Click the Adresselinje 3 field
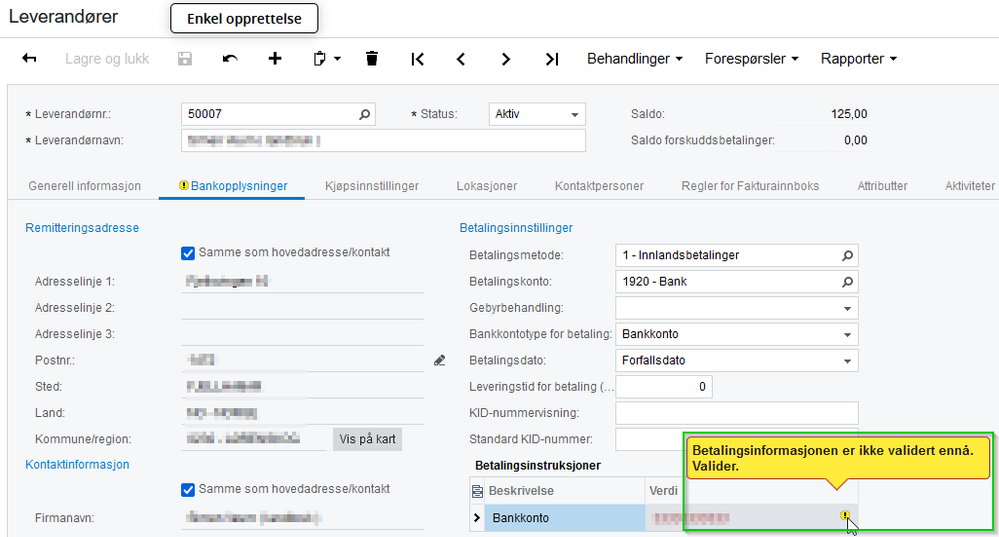 coord(303,334)
